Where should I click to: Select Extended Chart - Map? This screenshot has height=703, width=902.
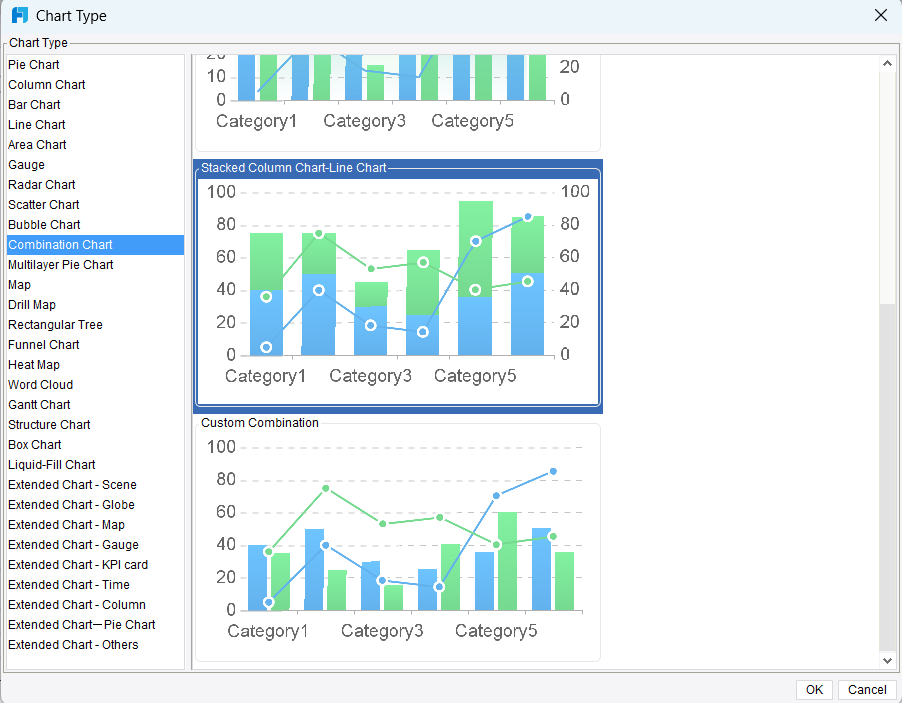tap(95, 525)
